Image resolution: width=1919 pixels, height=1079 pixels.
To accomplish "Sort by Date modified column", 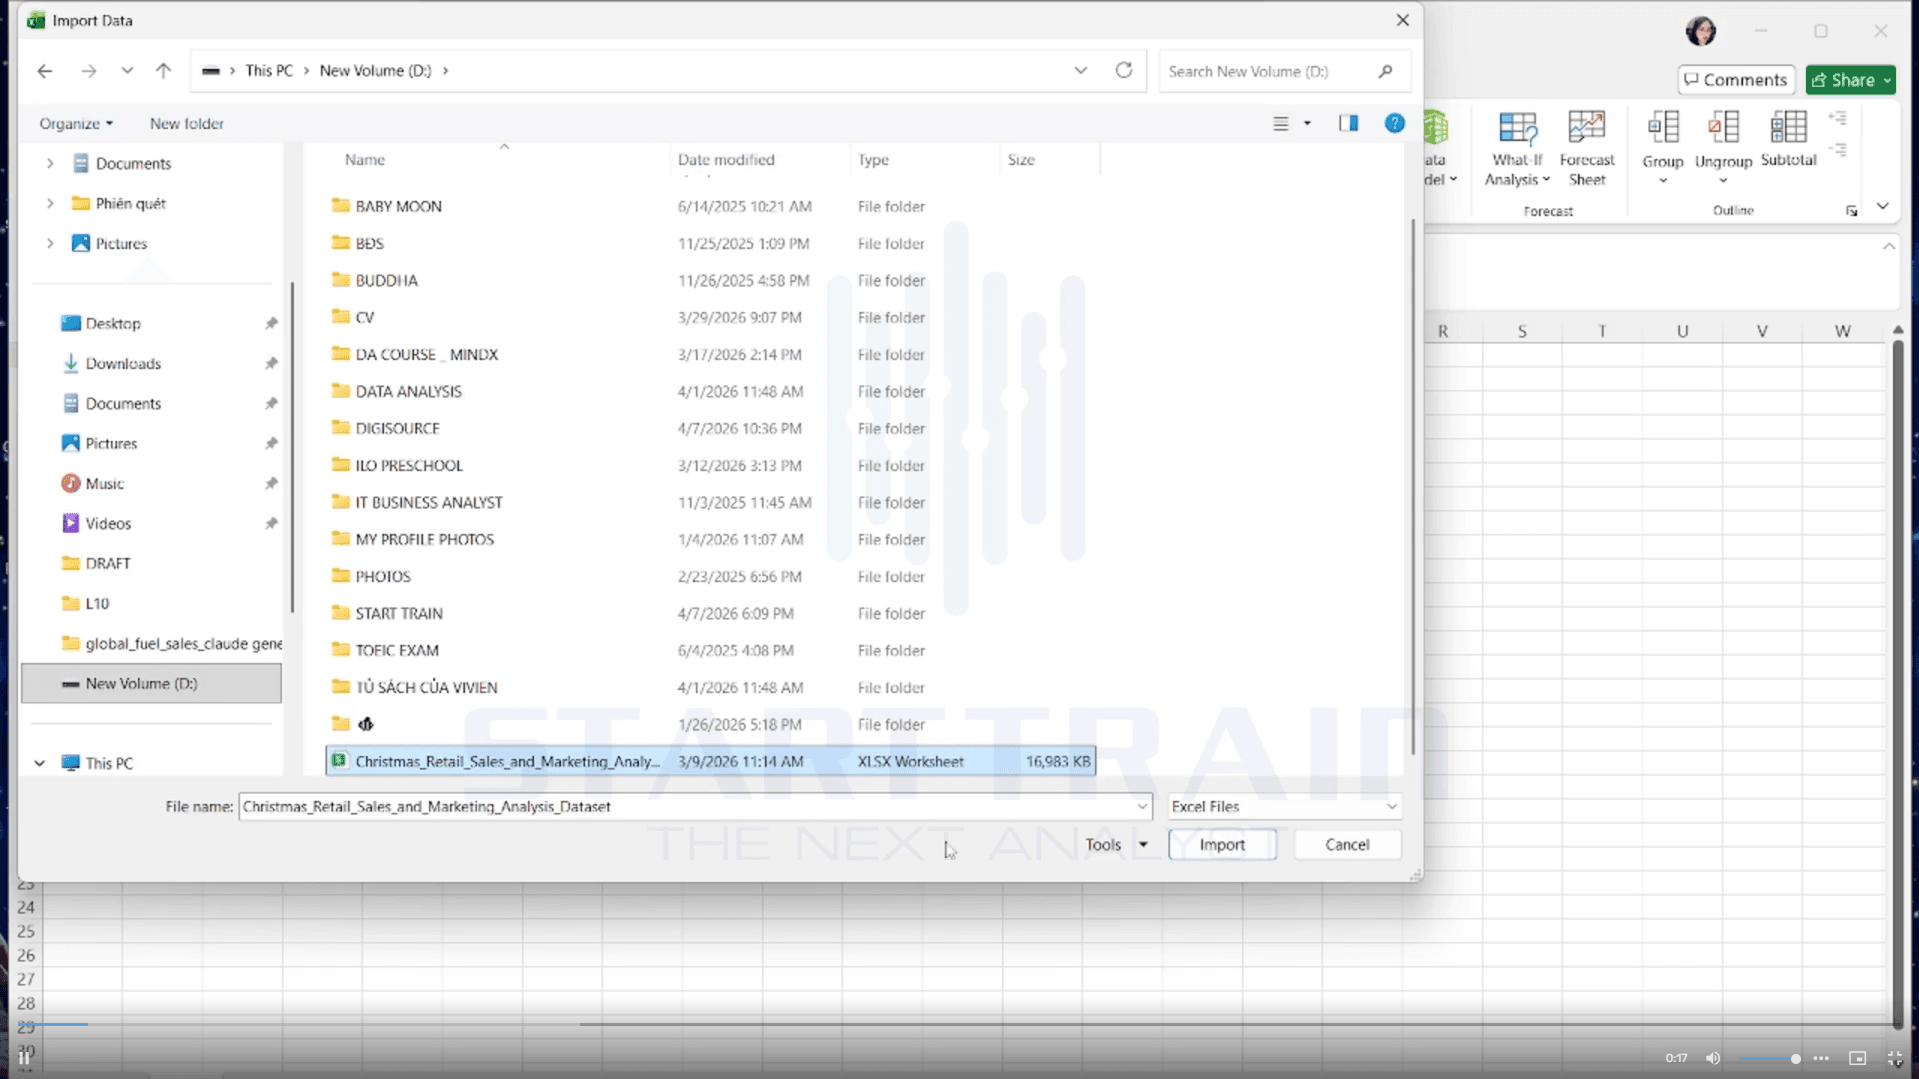I will [726, 159].
